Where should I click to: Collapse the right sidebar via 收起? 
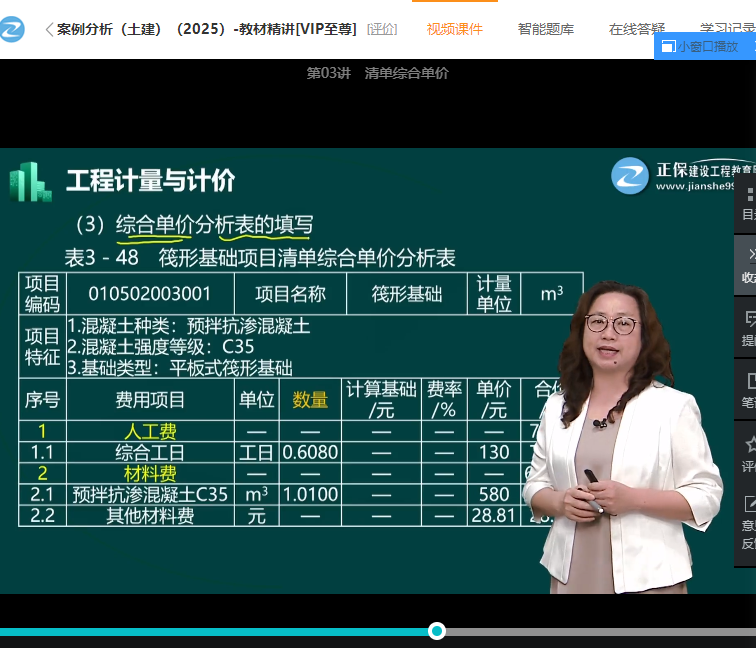[x=748, y=265]
